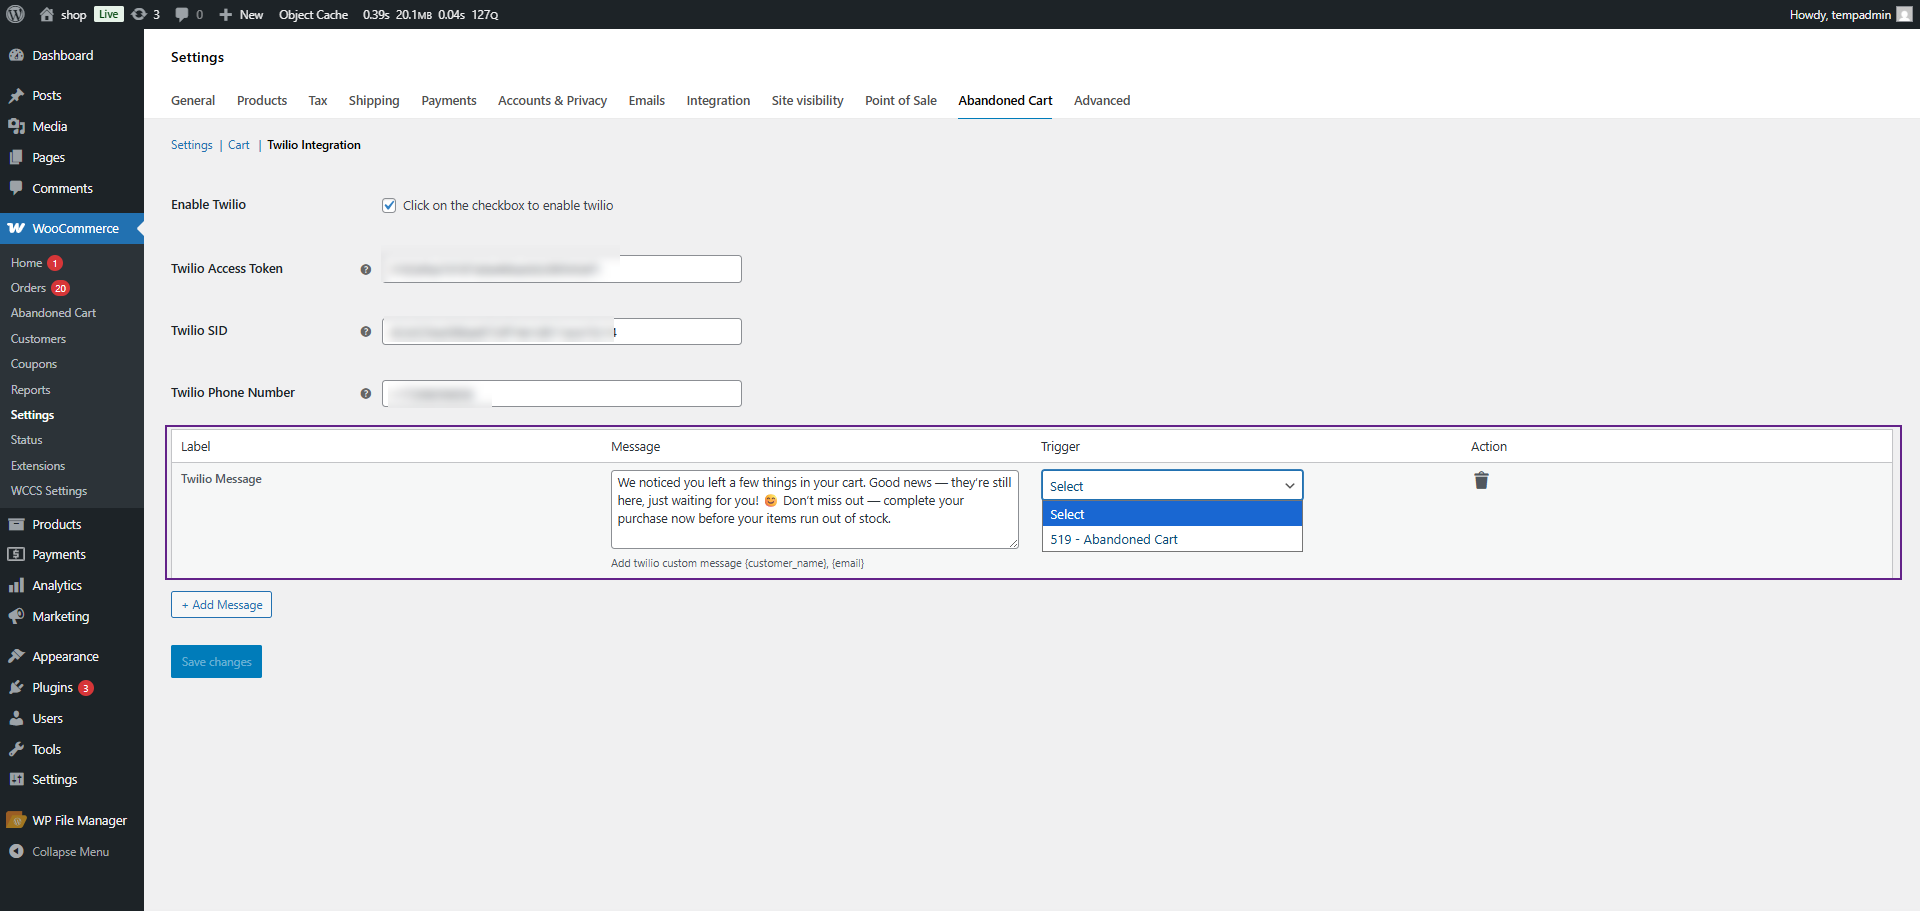The width and height of the screenshot is (1920, 911).
Task: Open the Accounts & Privacy tab
Action: click(552, 100)
